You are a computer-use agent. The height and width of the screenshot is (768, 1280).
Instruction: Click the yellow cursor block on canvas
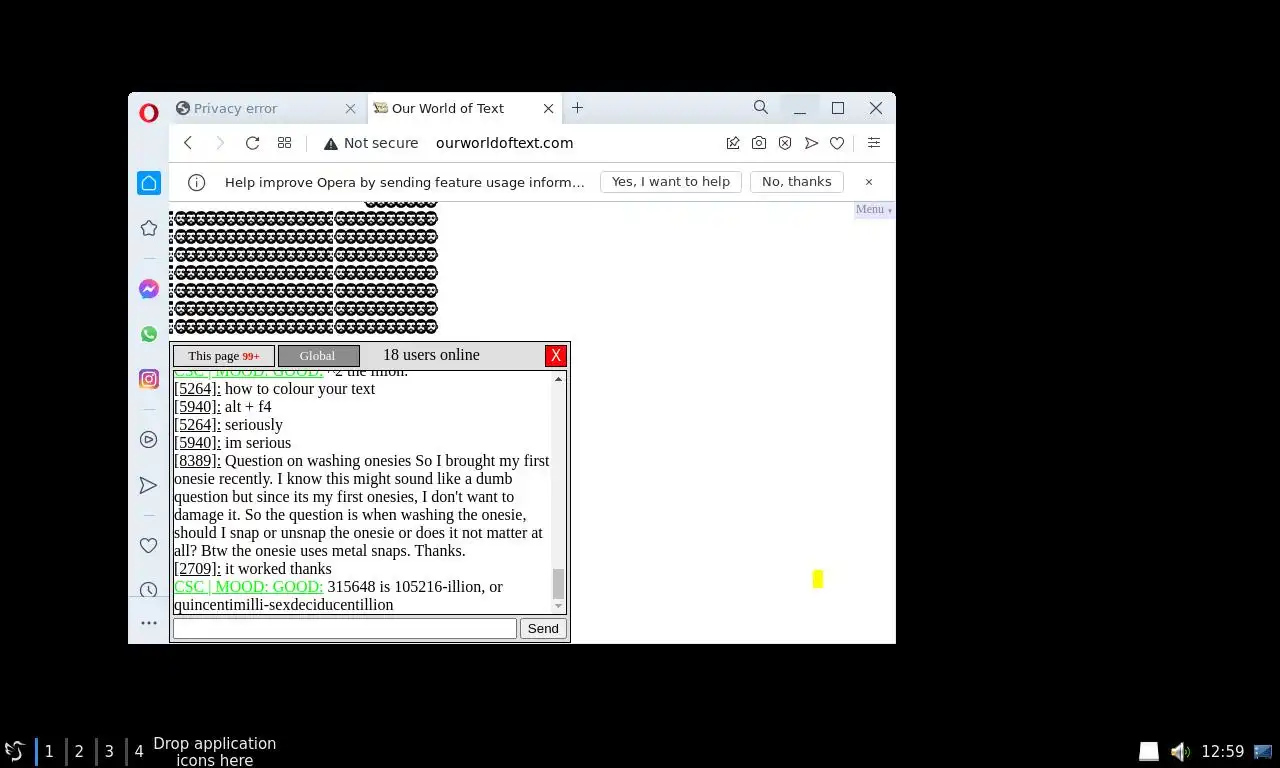point(818,579)
